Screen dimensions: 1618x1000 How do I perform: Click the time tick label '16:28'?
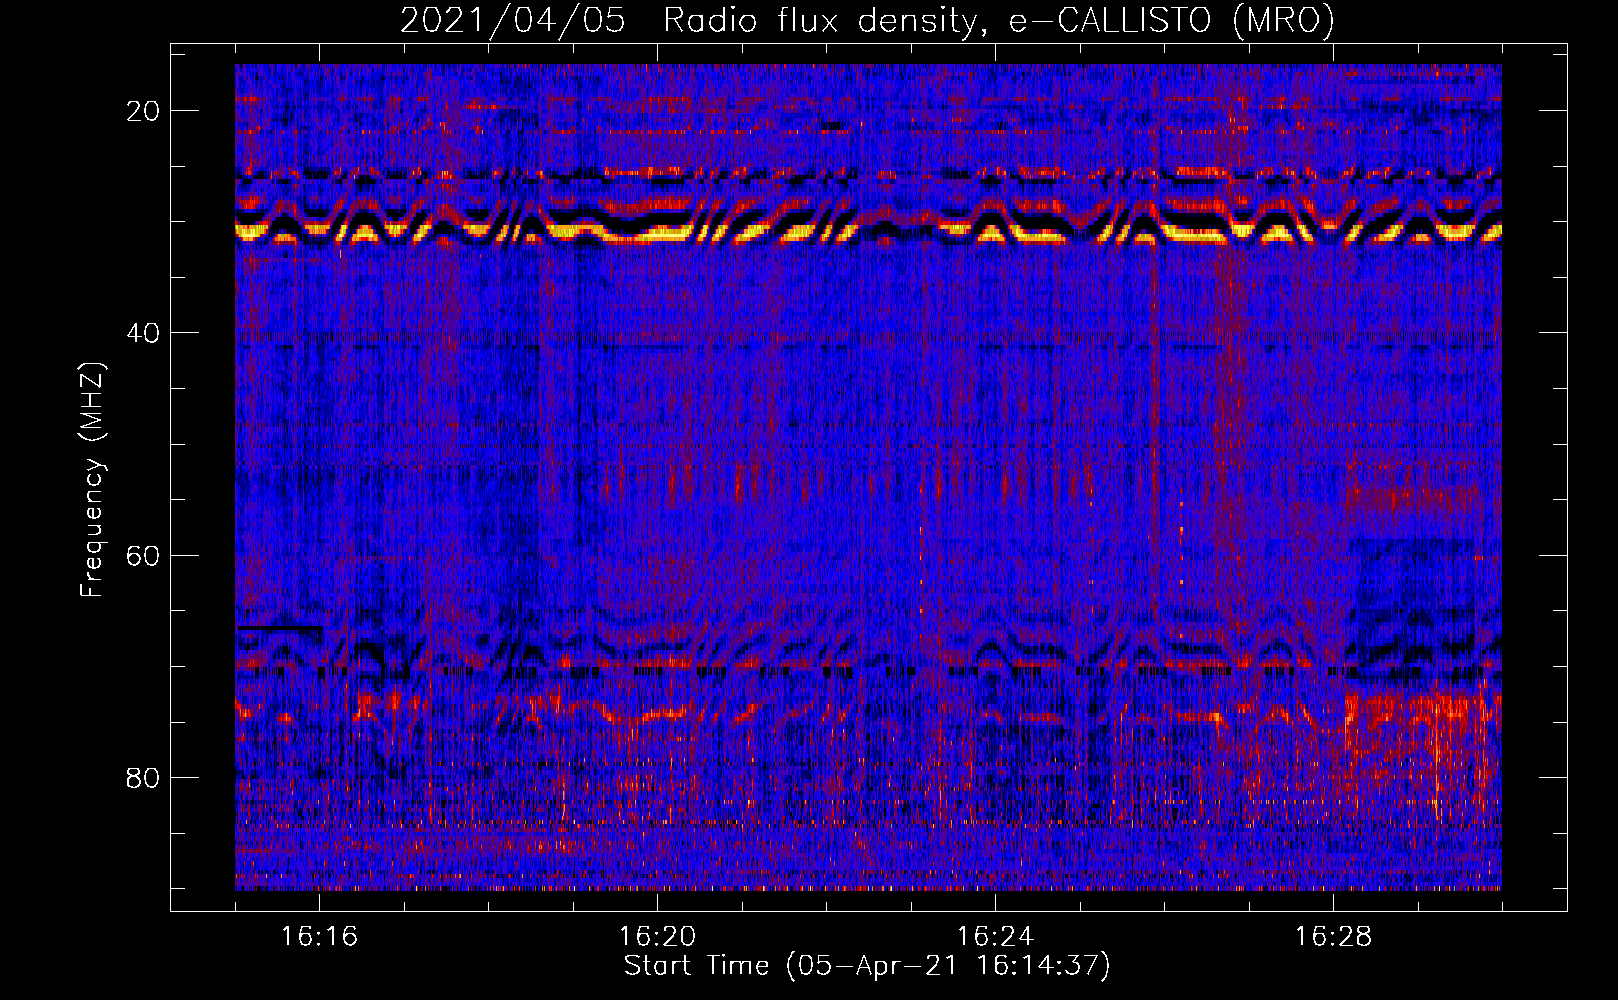pyautogui.click(x=1333, y=936)
